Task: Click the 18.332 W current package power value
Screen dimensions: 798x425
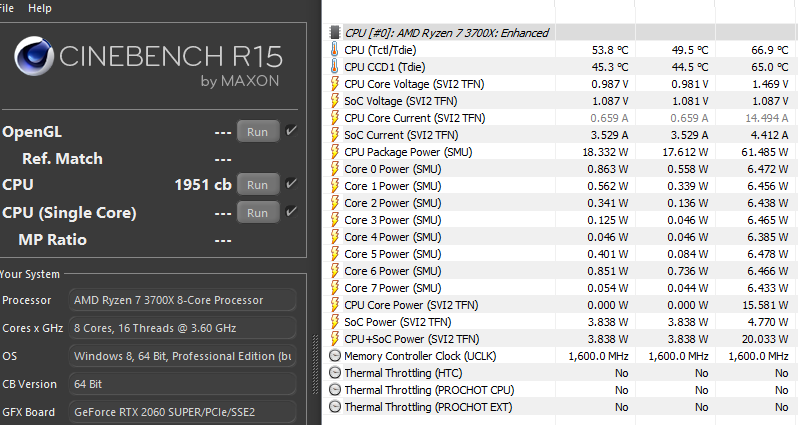Action: pos(606,152)
